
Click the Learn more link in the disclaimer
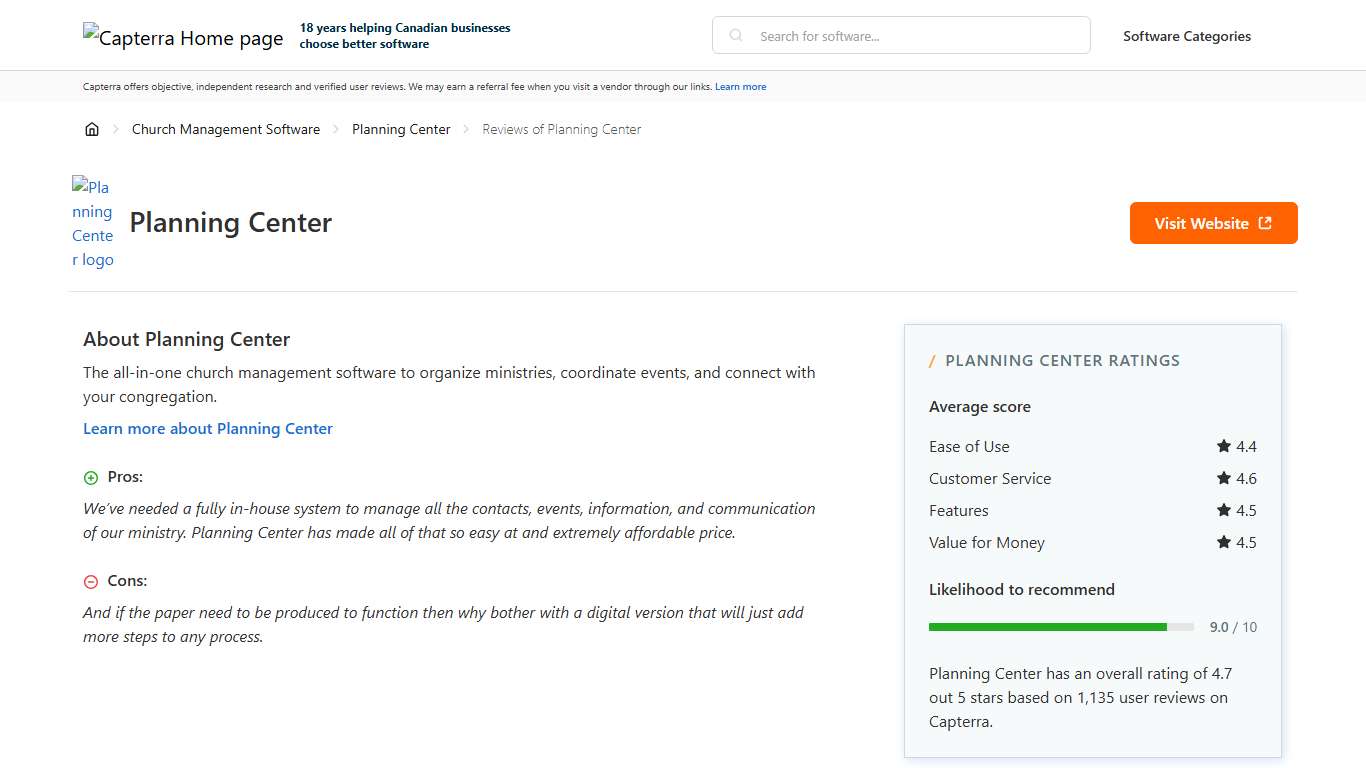(740, 86)
